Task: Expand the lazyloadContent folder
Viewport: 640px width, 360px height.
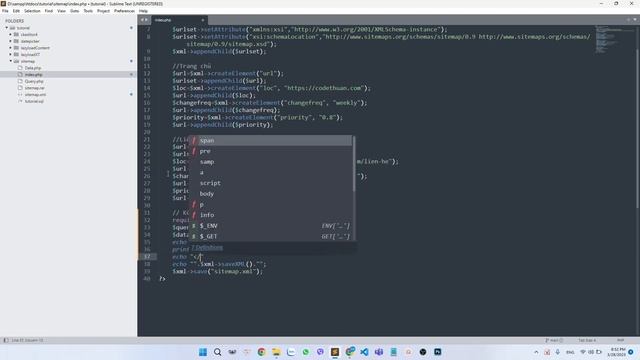Action: click(11, 48)
